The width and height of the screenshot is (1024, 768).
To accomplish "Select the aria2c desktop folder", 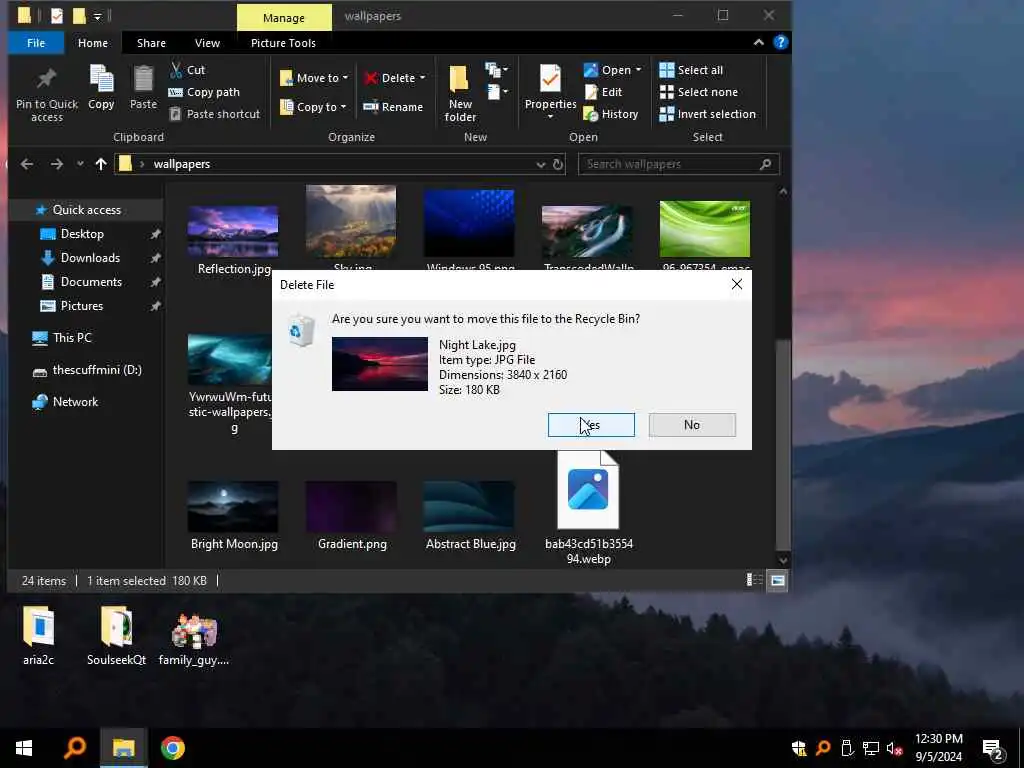I will [x=39, y=635].
